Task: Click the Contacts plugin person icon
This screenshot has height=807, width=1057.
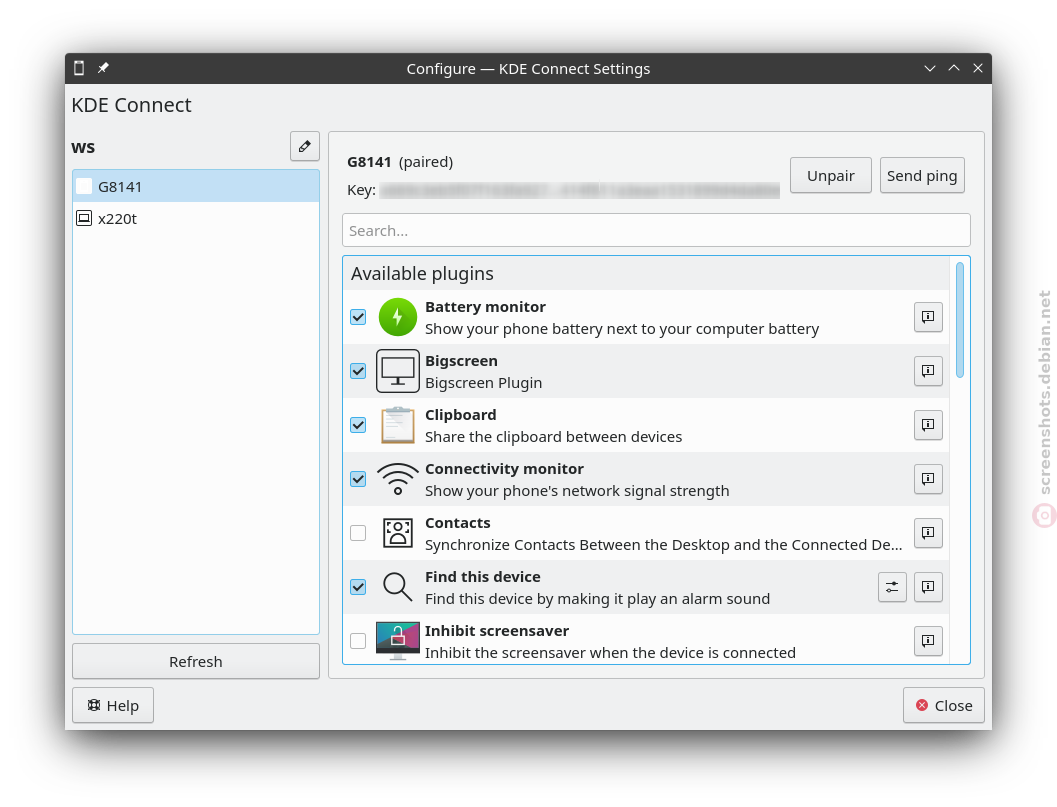Action: [x=398, y=533]
